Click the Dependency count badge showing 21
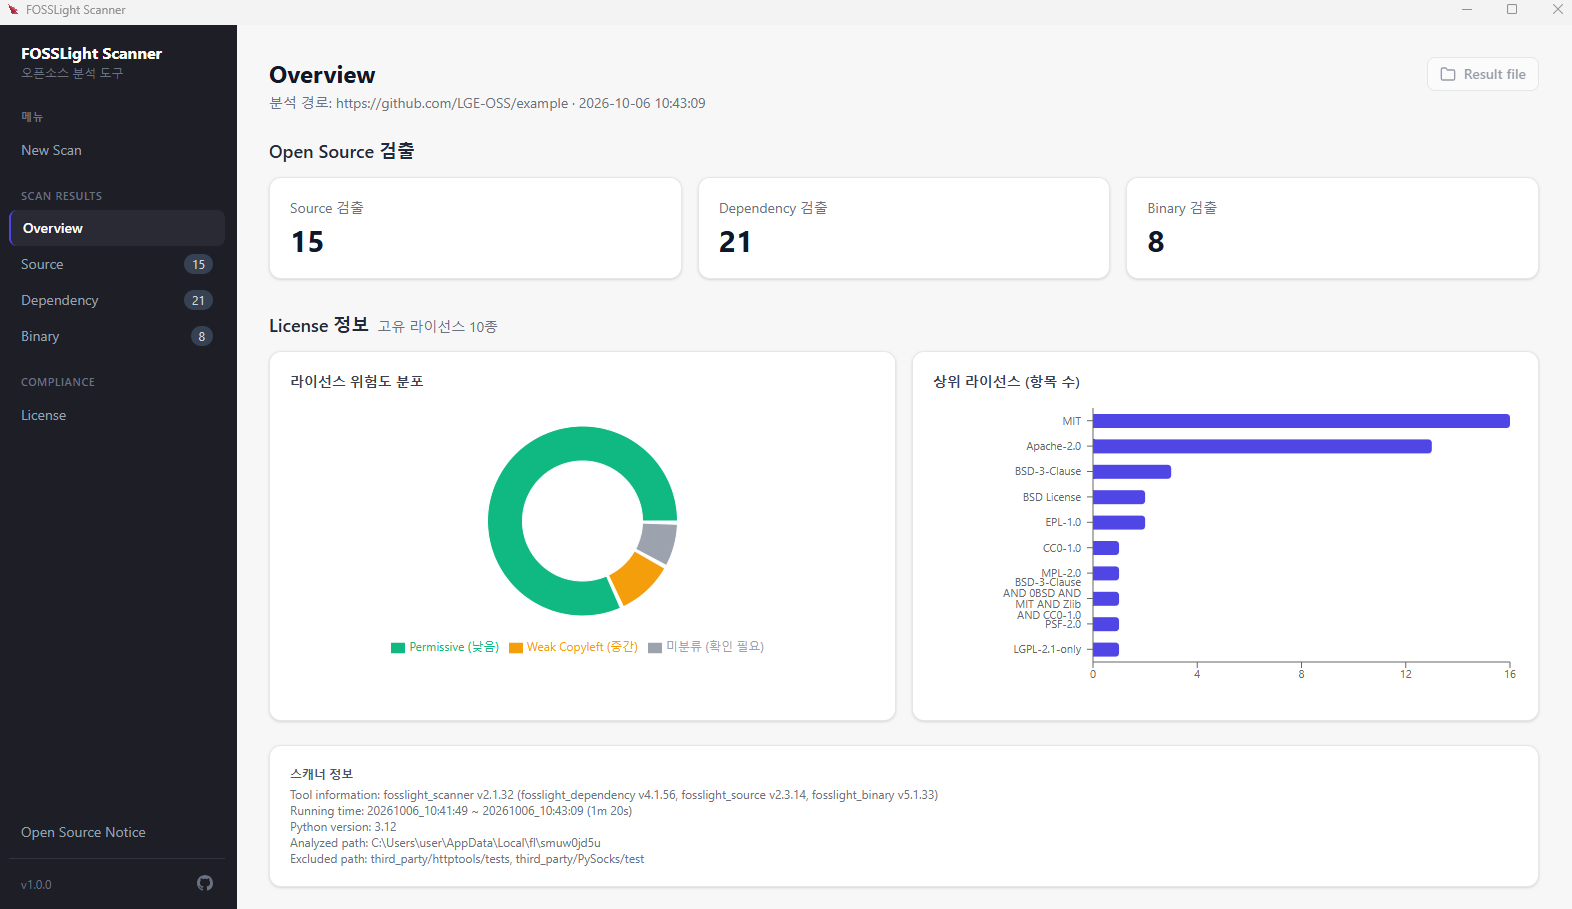 click(198, 300)
